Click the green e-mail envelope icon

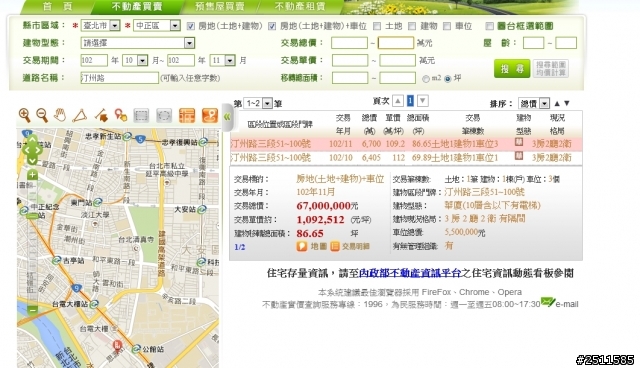(x=548, y=302)
